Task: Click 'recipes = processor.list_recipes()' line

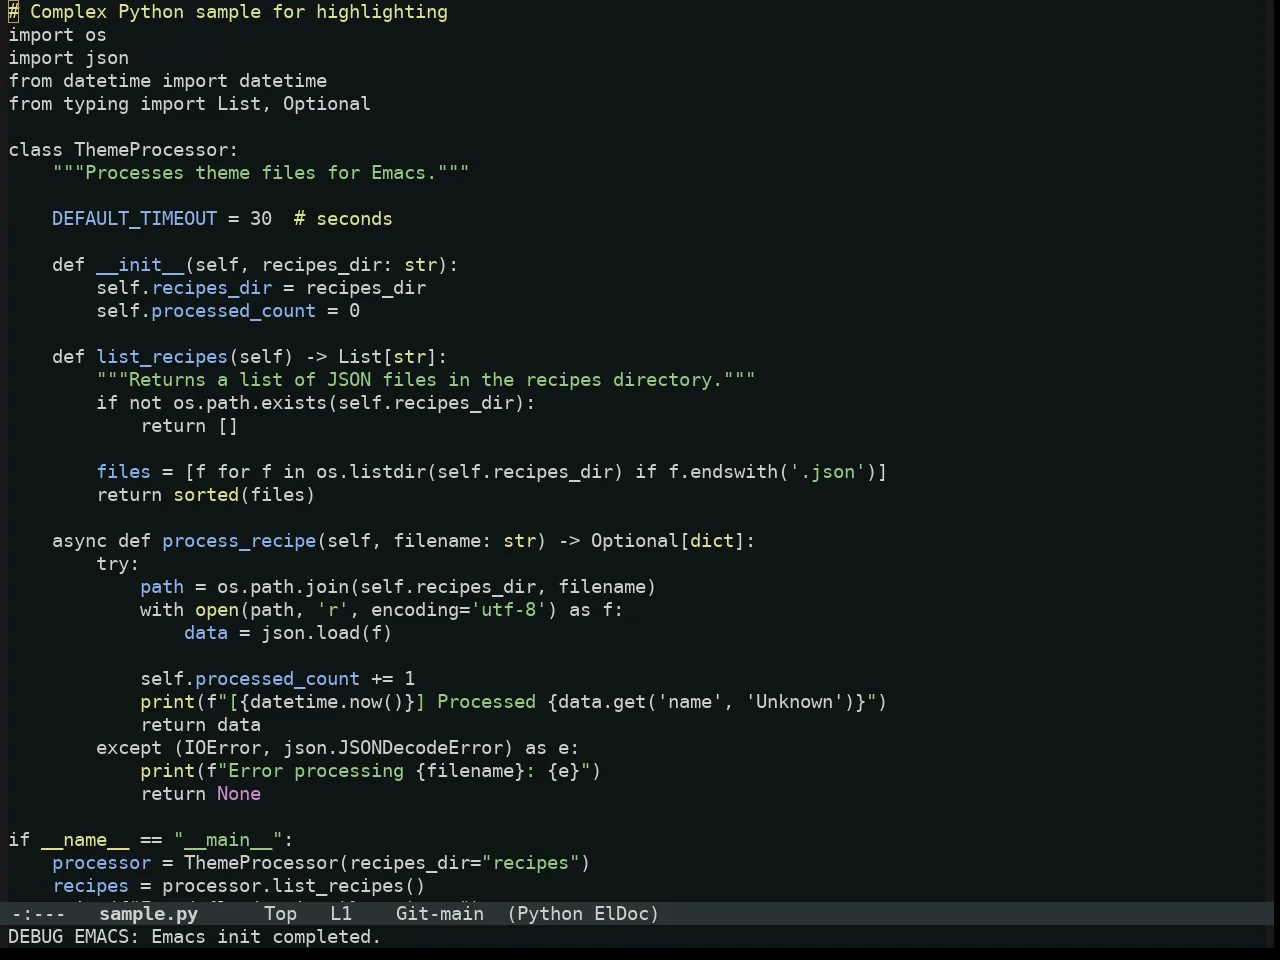Action: click(239, 886)
